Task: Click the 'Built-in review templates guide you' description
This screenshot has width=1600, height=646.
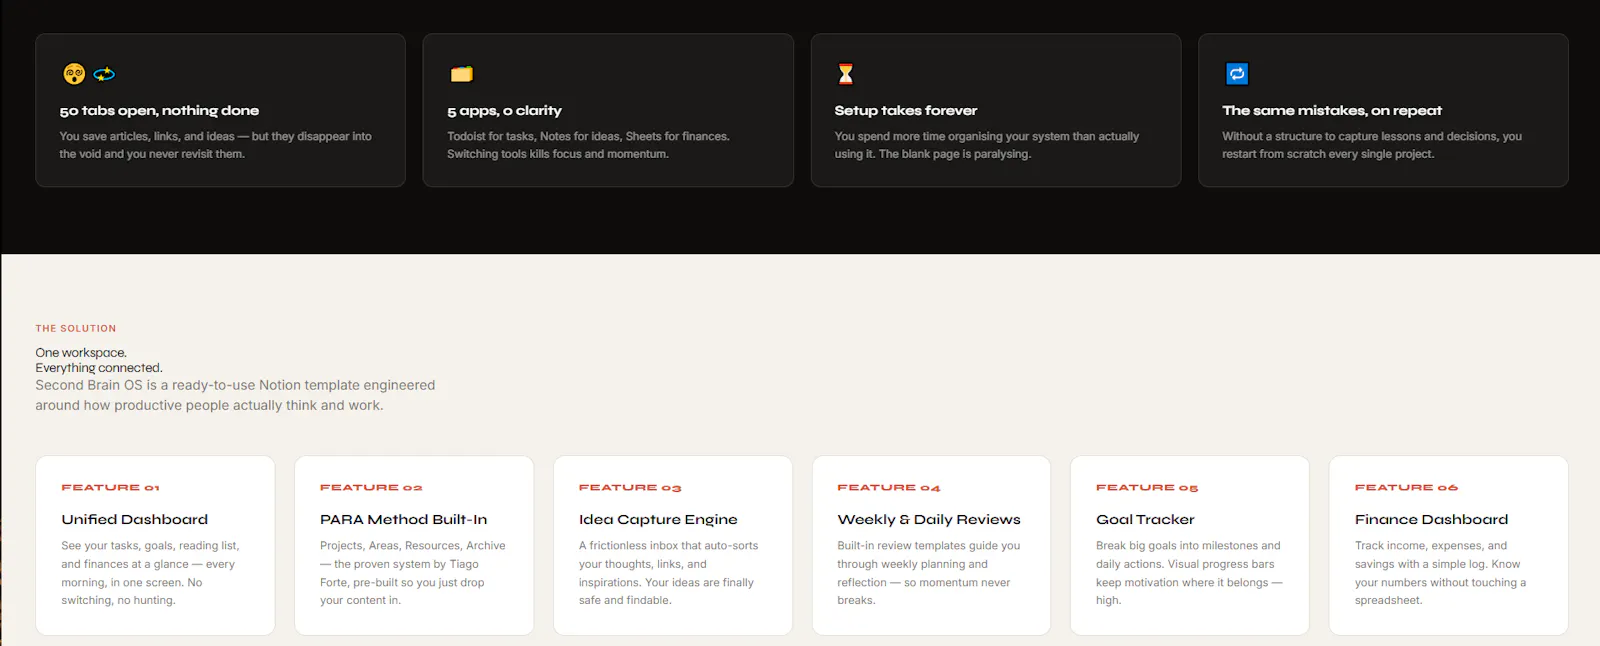Action: [x=929, y=573]
